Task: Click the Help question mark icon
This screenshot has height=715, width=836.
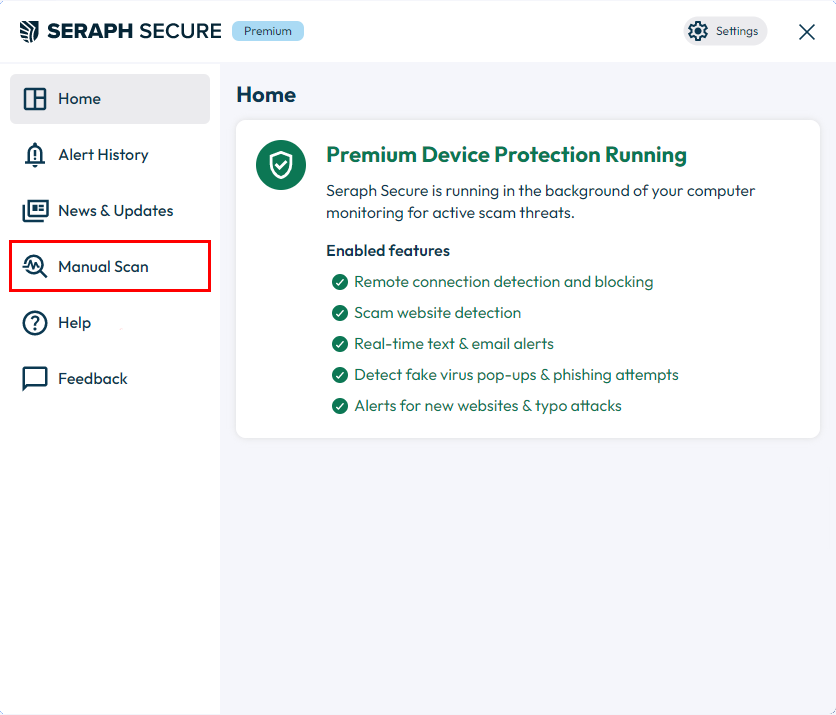Action: [35, 323]
